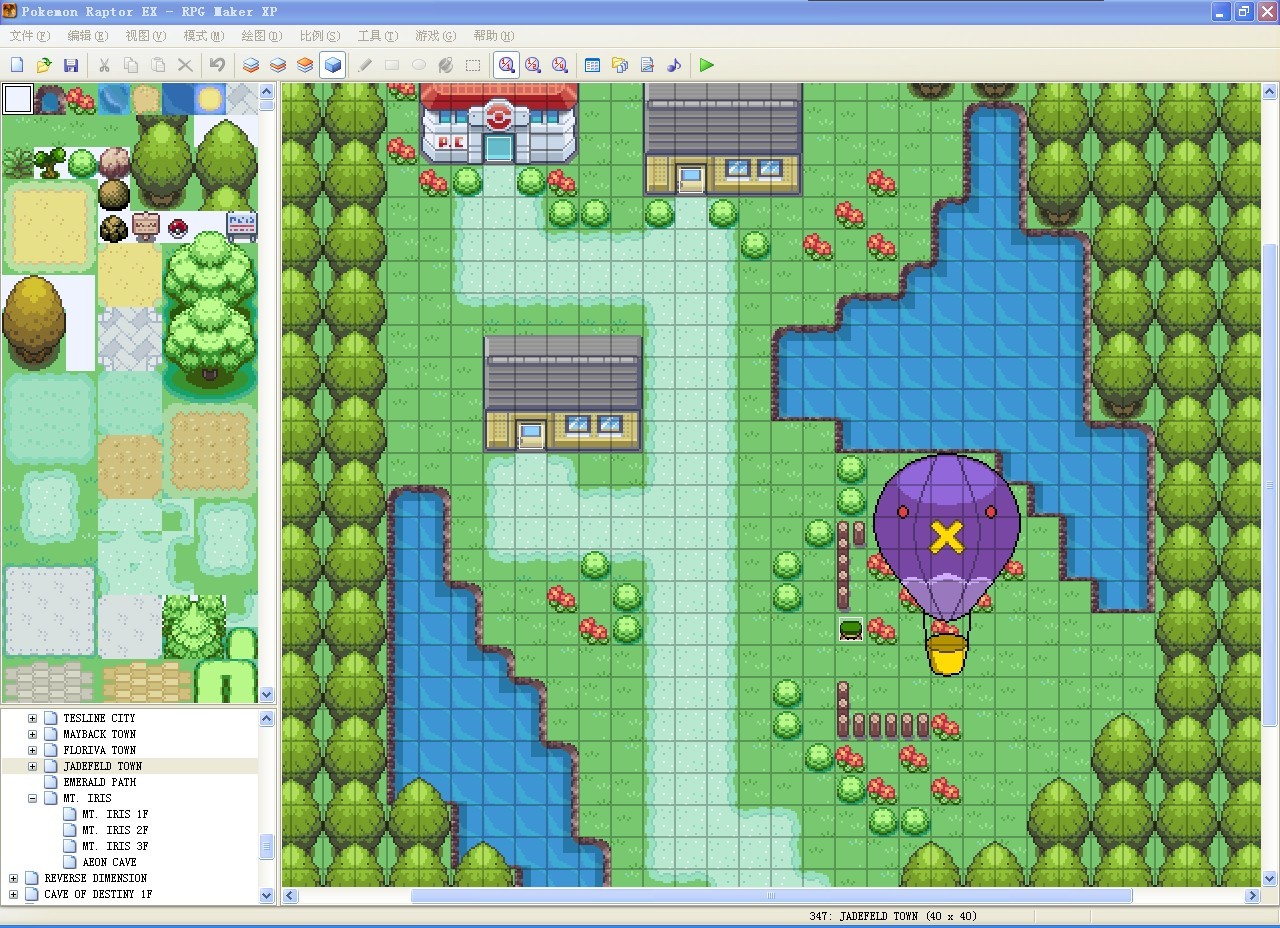Click the tileset palette scroll-down arrow

267,694
